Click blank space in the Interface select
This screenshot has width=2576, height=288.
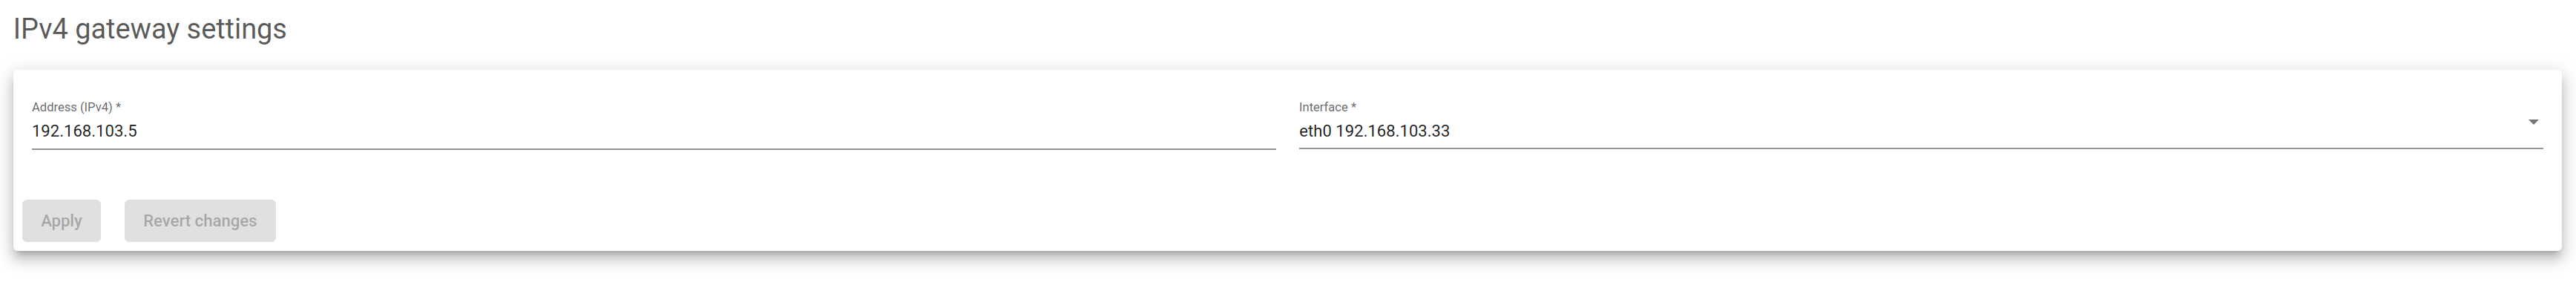point(1980,131)
